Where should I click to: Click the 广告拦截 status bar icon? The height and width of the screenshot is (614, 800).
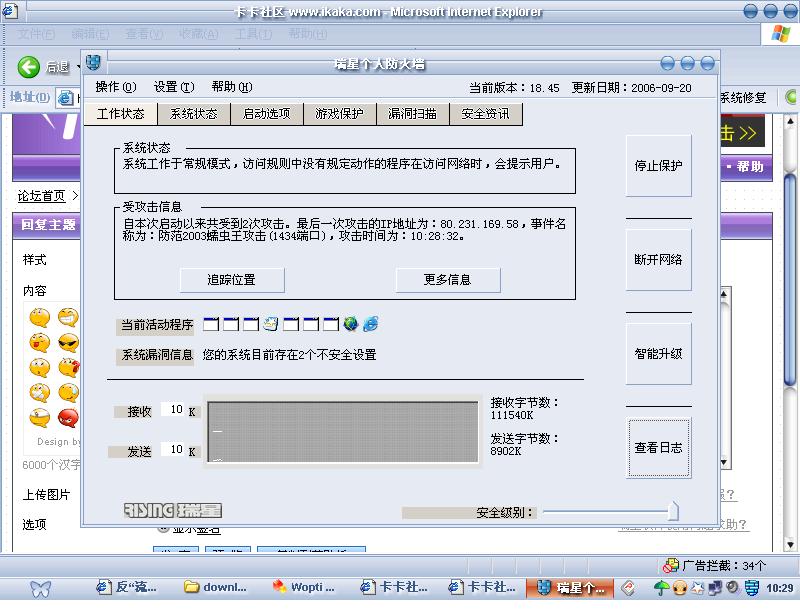coord(670,566)
